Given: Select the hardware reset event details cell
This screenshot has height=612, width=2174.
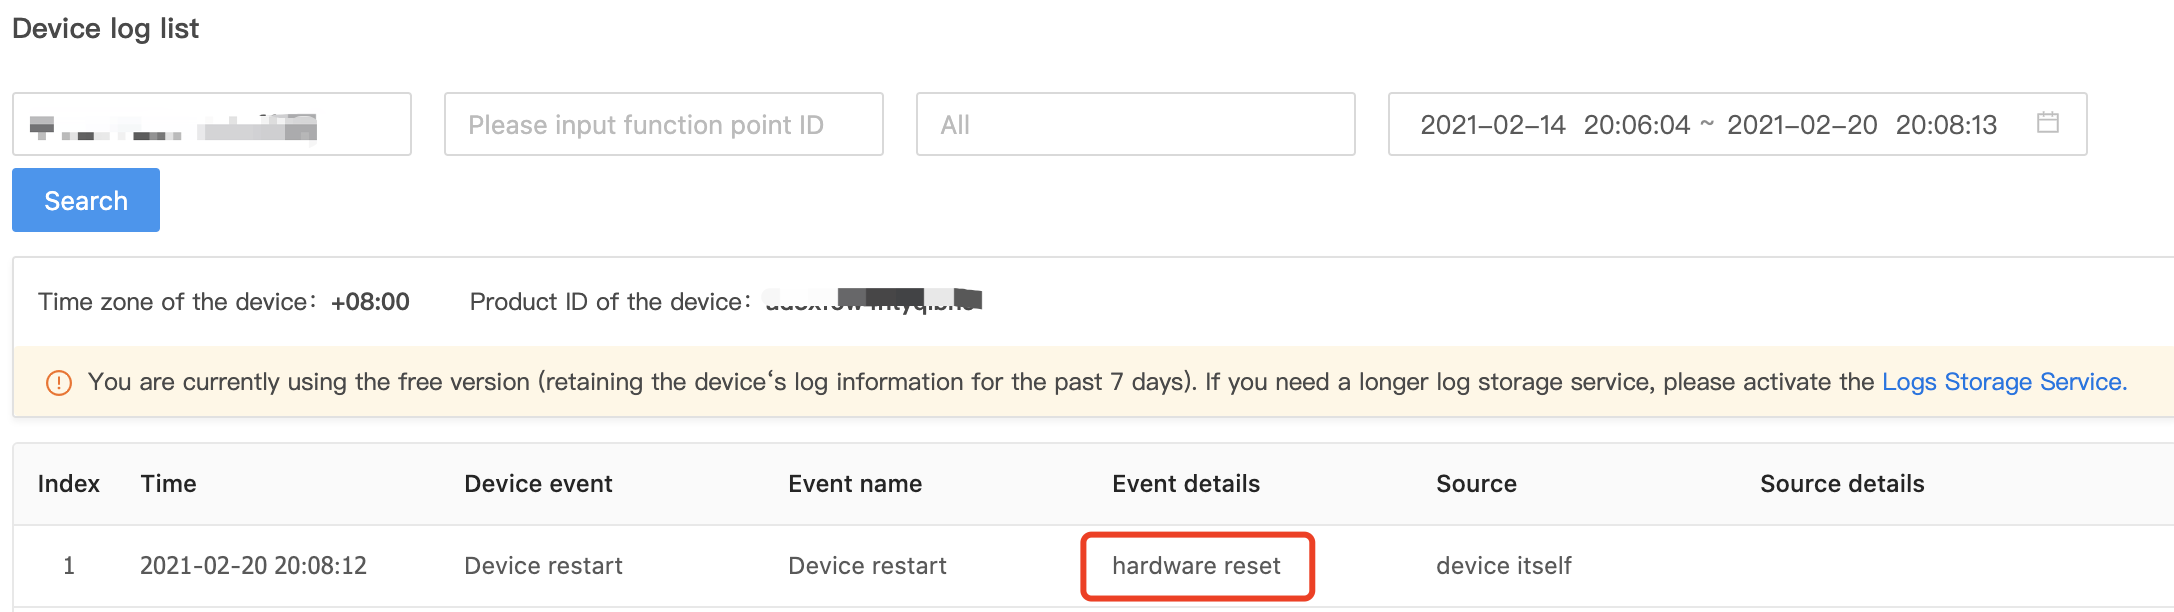Looking at the screenshot, I should tap(1197, 566).
